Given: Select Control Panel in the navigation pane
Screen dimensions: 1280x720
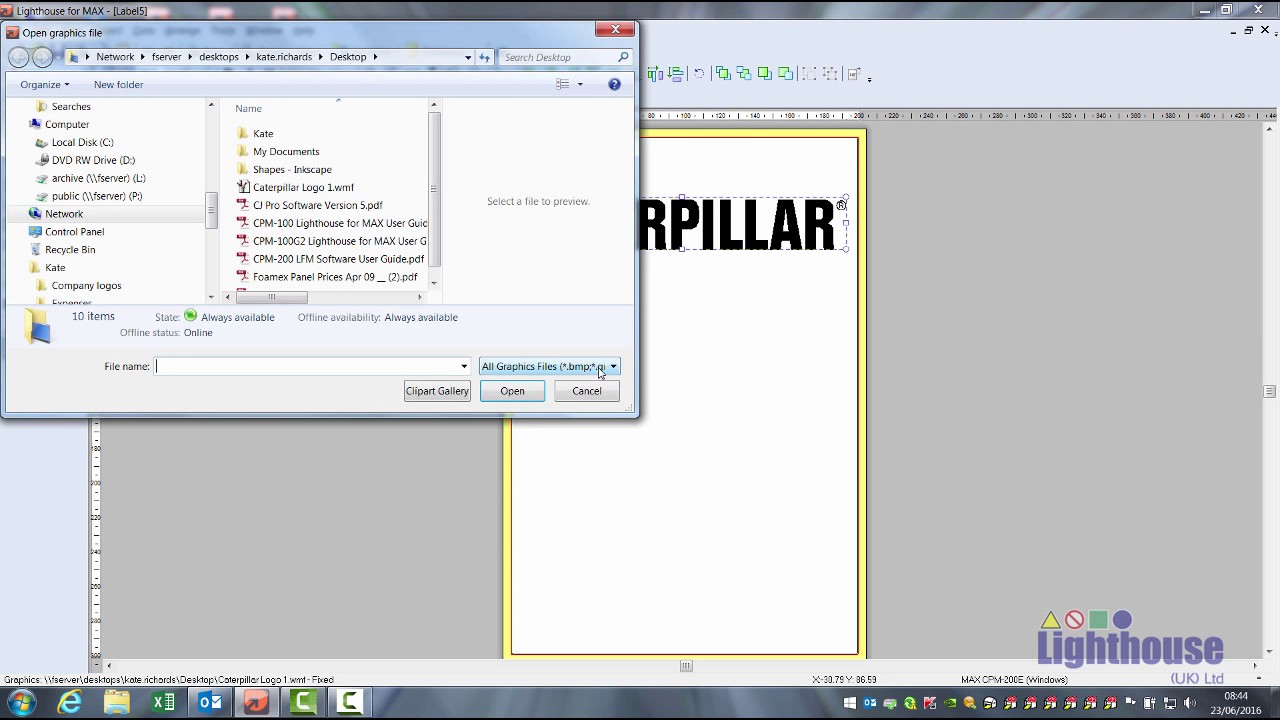Looking at the screenshot, I should click(74, 232).
